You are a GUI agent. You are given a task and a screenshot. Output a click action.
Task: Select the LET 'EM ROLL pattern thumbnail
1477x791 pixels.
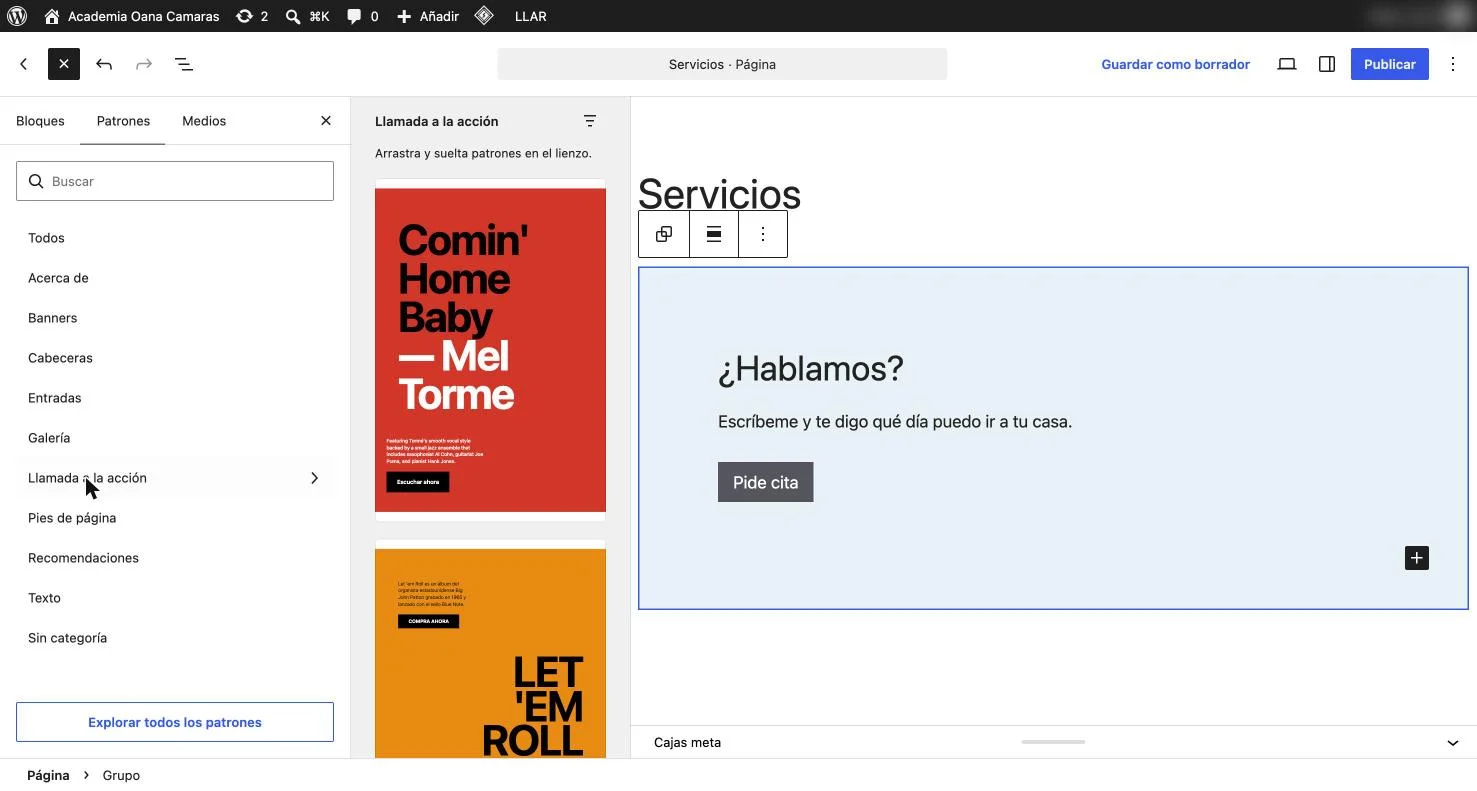point(490,650)
